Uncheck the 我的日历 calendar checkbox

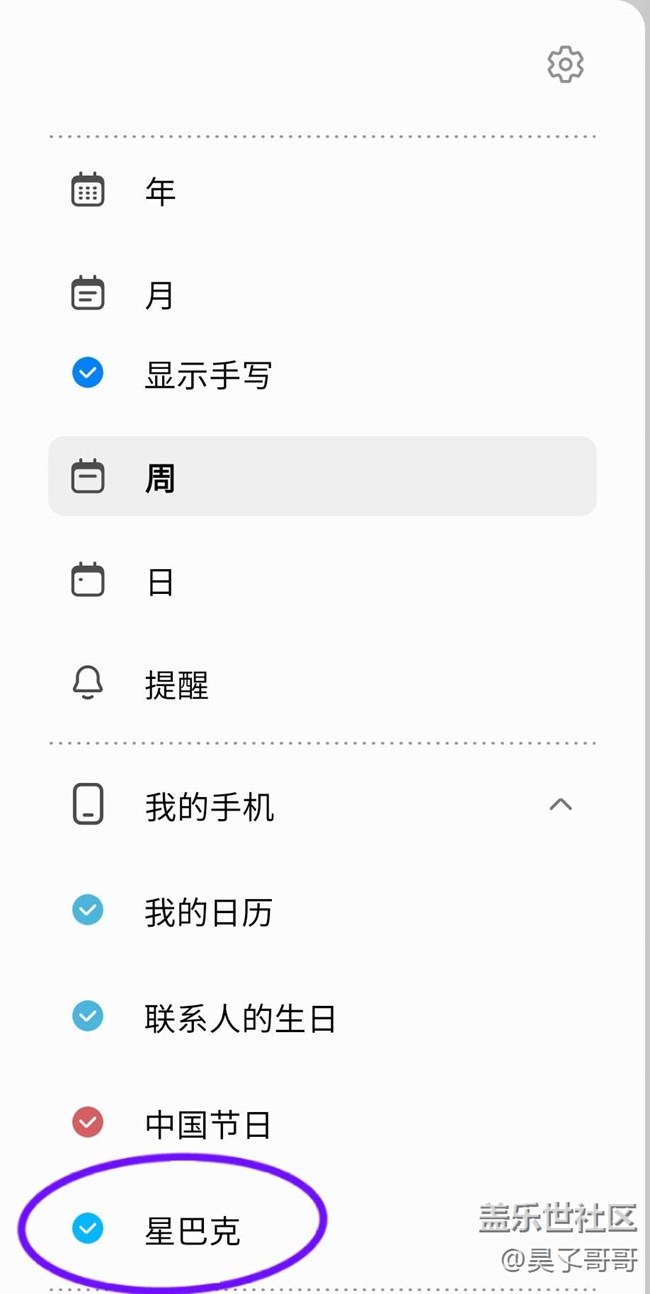coord(88,910)
